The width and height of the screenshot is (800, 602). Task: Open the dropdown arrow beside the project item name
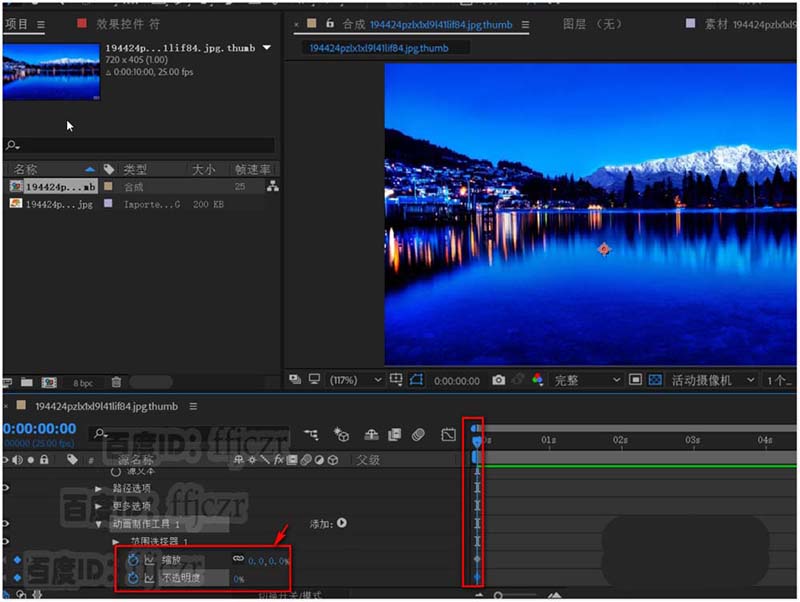click(x=267, y=47)
